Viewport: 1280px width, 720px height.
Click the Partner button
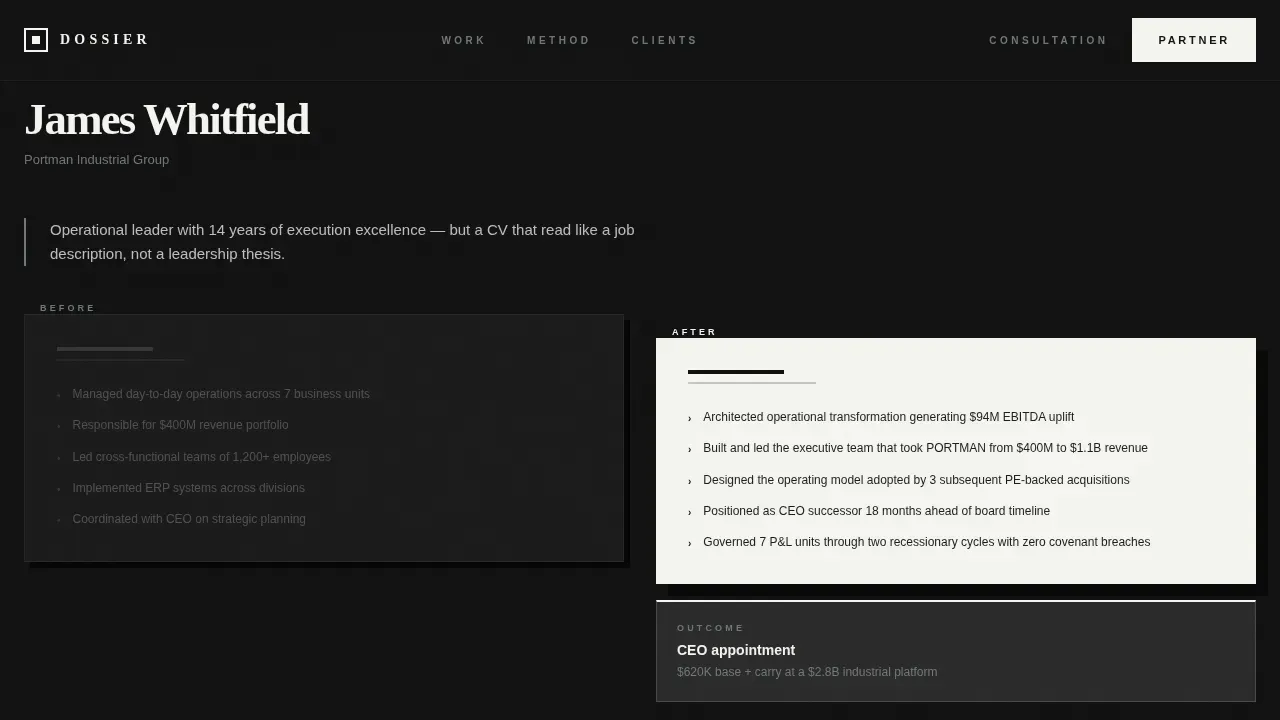[1194, 40]
